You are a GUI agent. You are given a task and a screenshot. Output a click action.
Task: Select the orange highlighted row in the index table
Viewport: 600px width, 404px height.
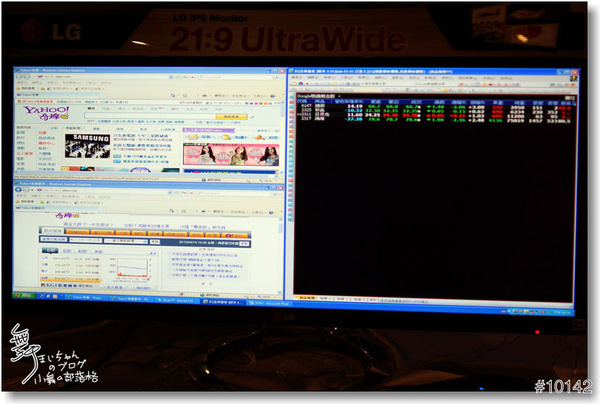70,279
